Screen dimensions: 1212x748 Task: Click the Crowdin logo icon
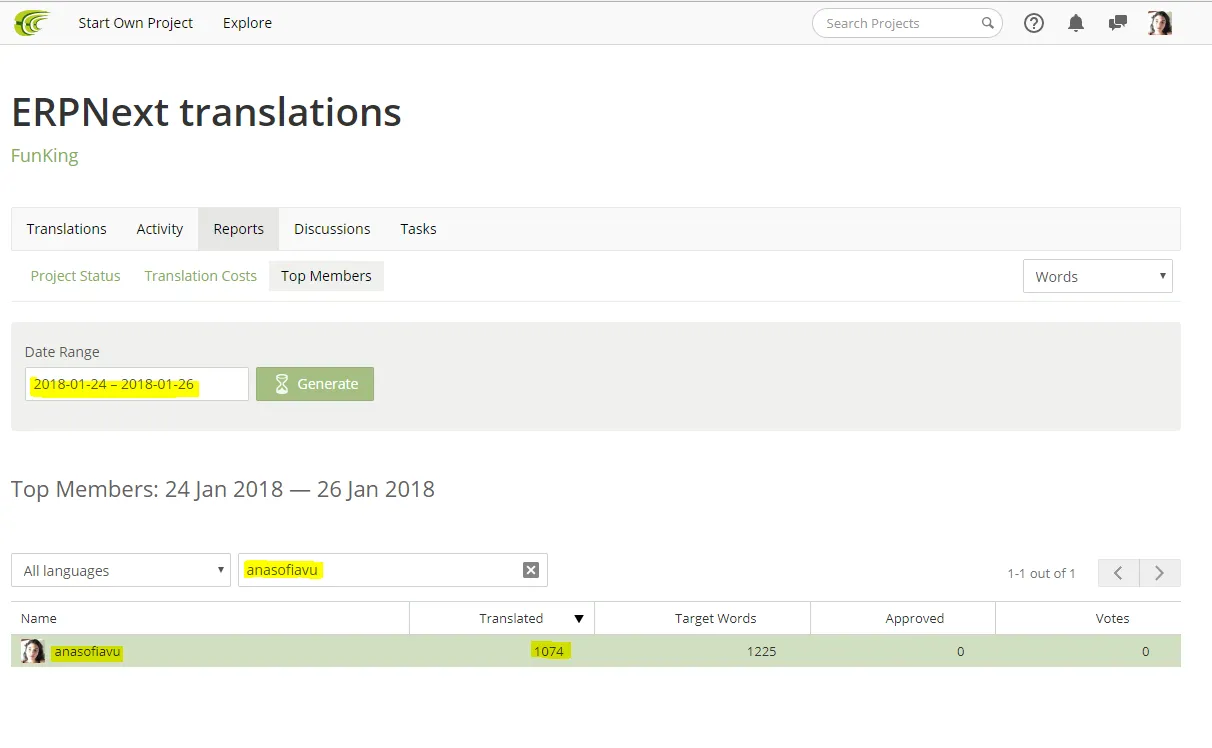32,22
